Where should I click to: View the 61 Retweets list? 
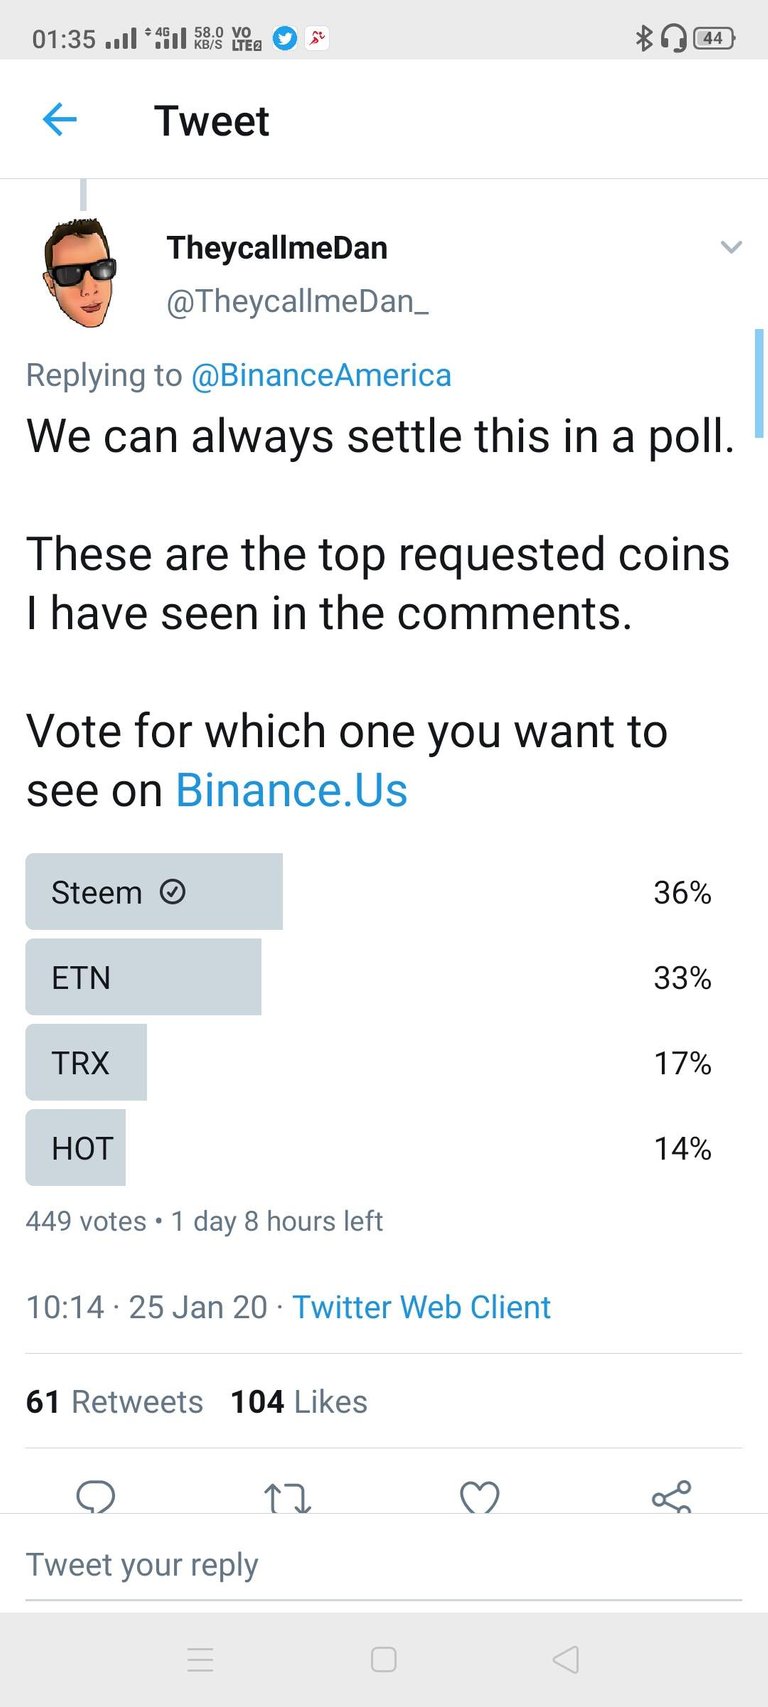pos(115,1402)
